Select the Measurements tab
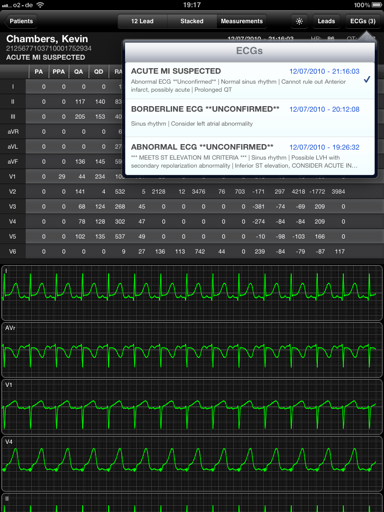 coord(241,21)
